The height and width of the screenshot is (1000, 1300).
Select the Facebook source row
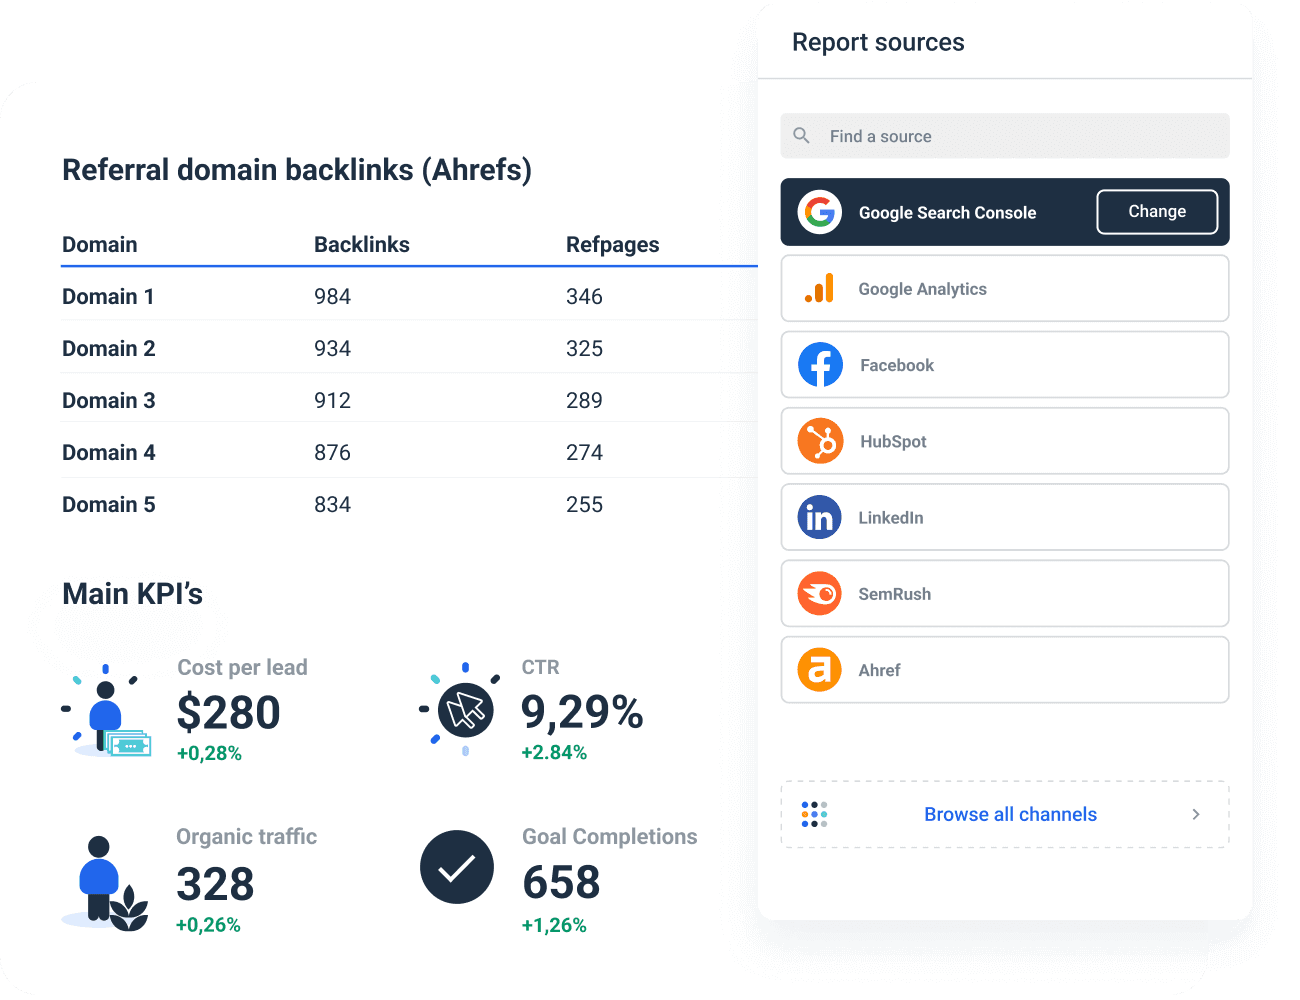1004,365
